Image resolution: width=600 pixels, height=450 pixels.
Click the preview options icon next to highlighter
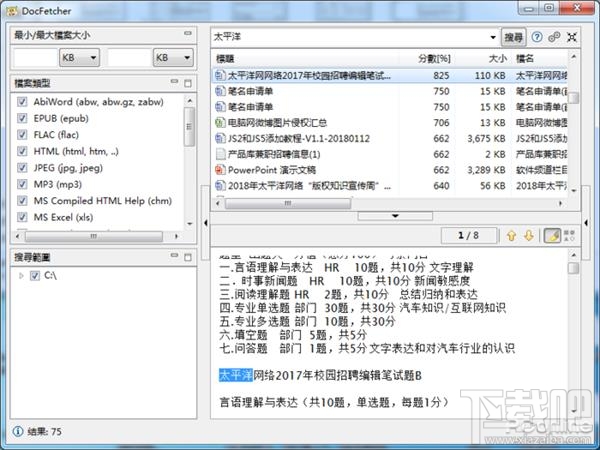click(x=569, y=236)
